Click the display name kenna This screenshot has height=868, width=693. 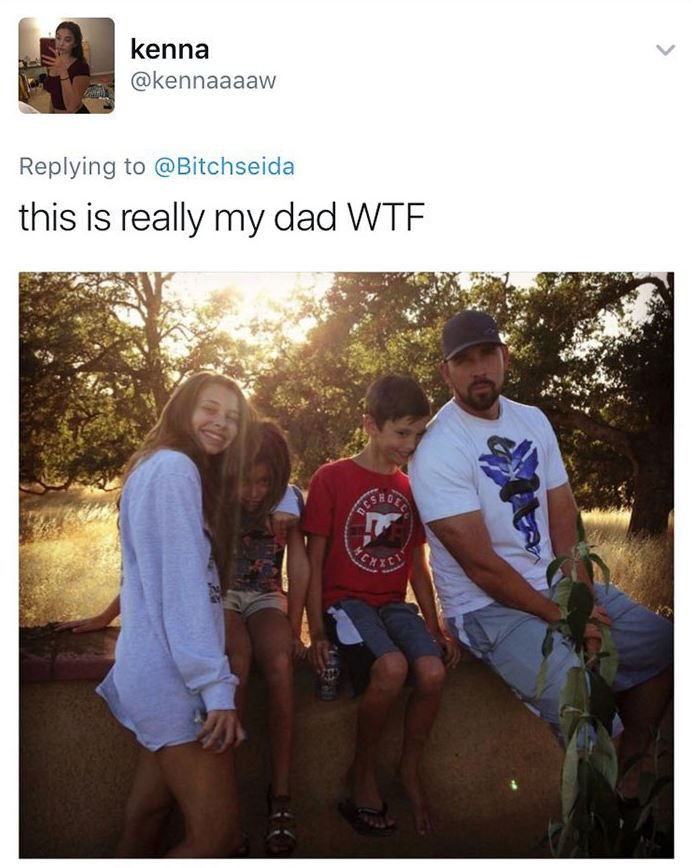(x=170, y=49)
